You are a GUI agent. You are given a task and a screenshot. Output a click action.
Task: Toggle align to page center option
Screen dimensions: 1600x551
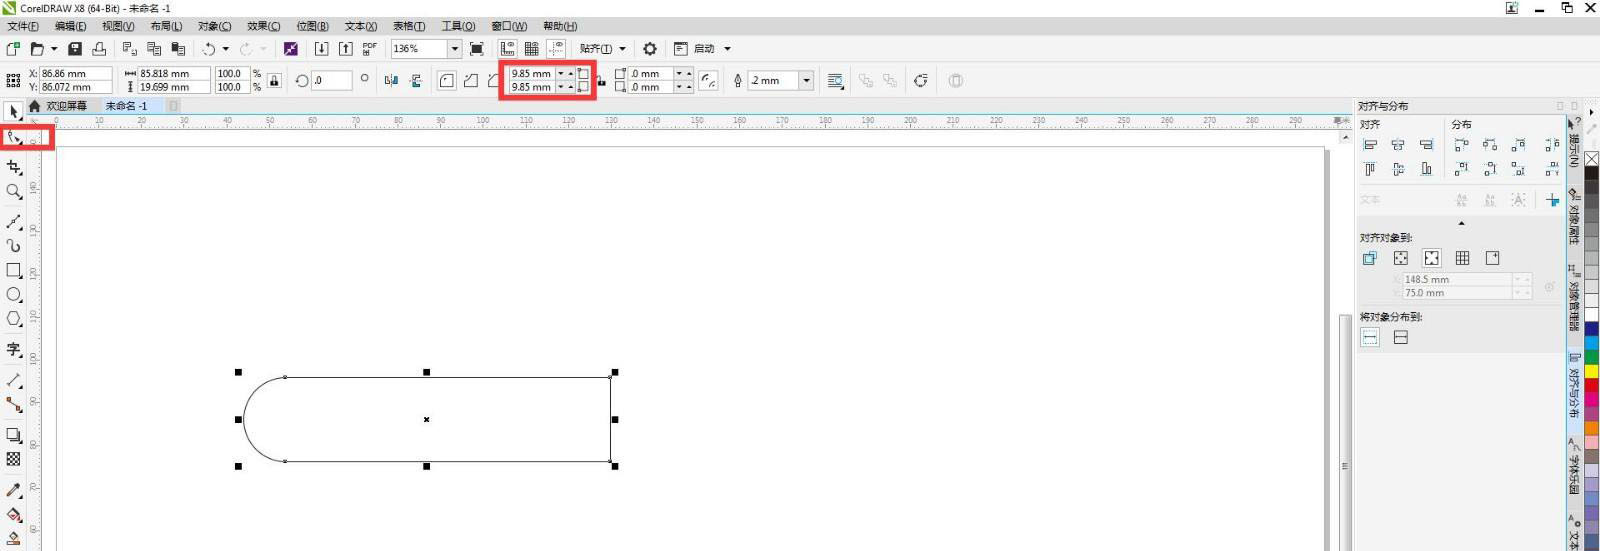click(x=1431, y=258)
